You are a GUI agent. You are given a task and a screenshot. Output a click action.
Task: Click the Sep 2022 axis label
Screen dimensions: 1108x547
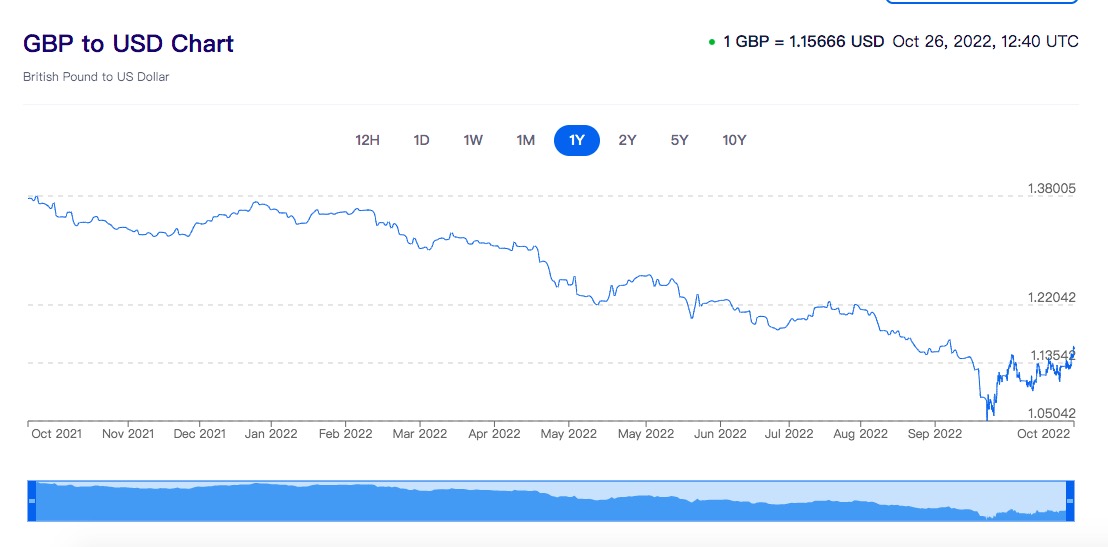[933, 434]
